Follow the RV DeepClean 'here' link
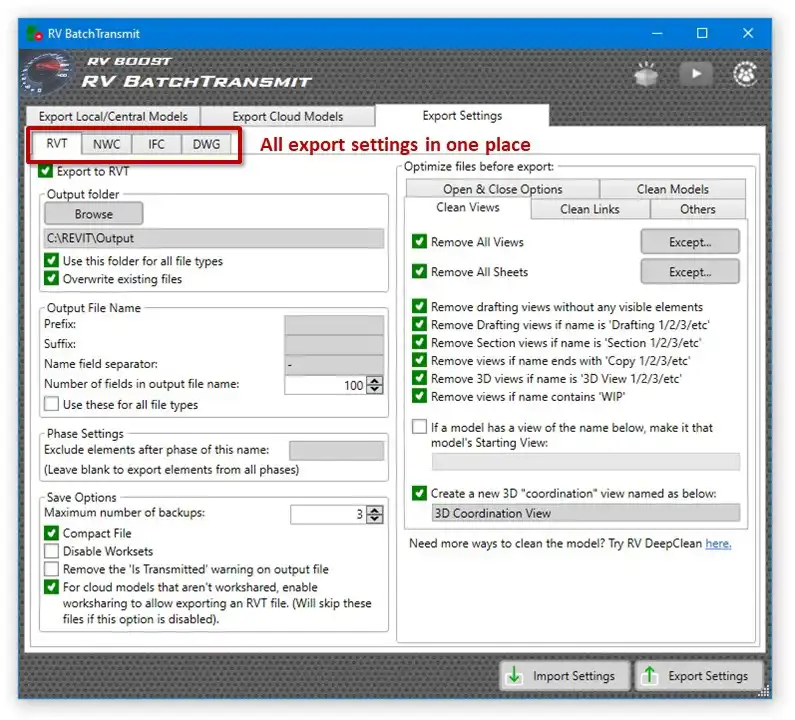The image size is (795, 720). click(718, 544)
